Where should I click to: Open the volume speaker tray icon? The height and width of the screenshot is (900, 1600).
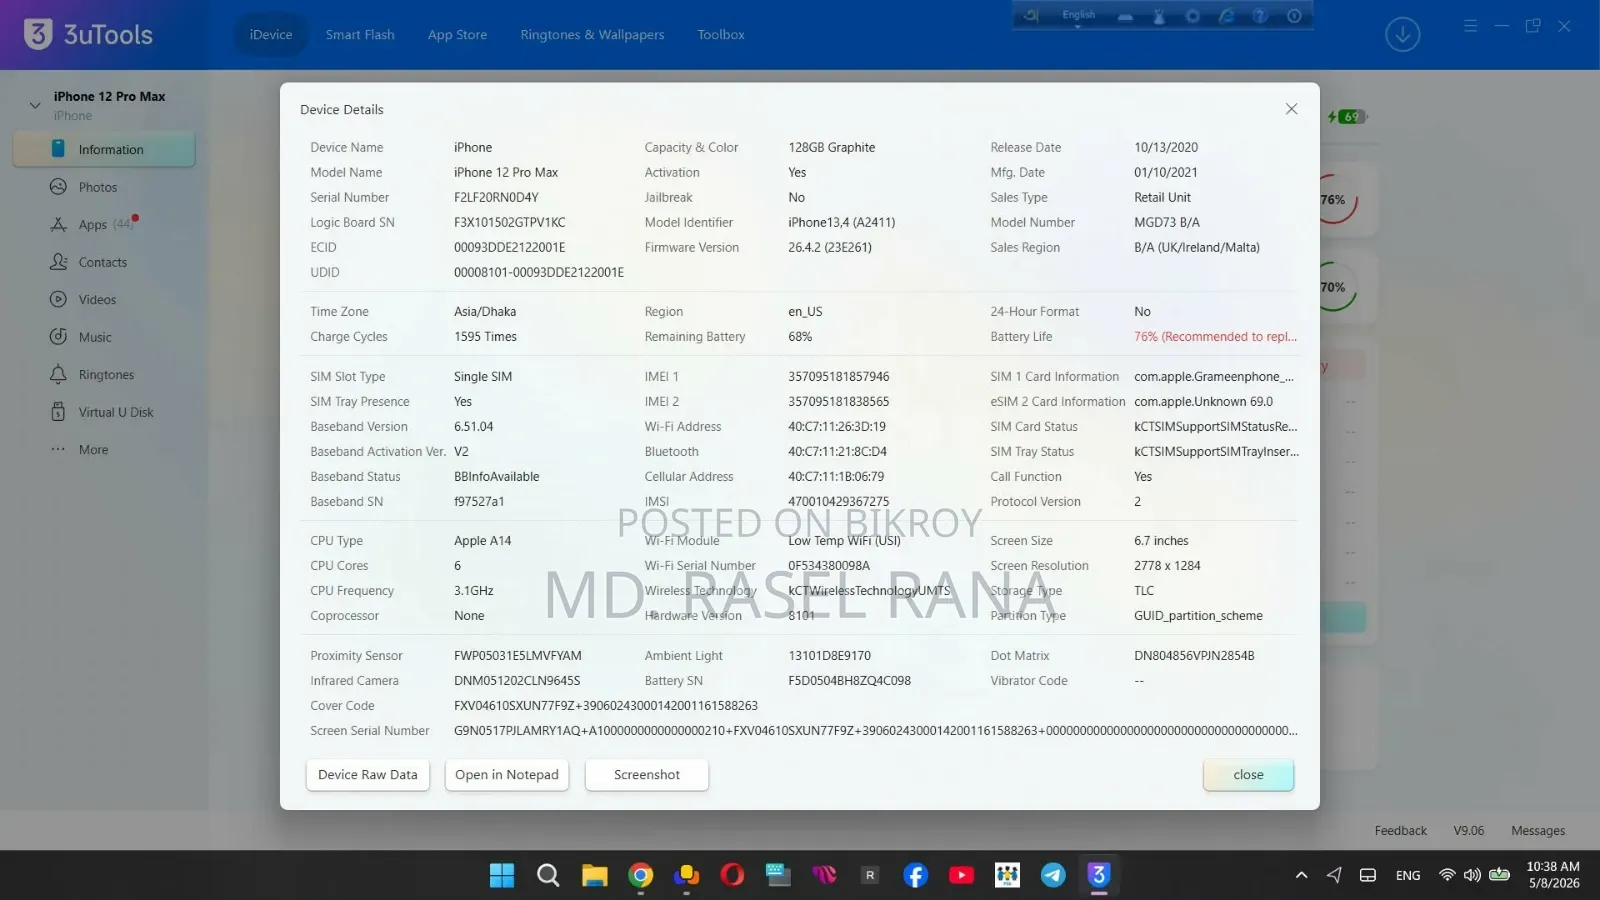1472,875
